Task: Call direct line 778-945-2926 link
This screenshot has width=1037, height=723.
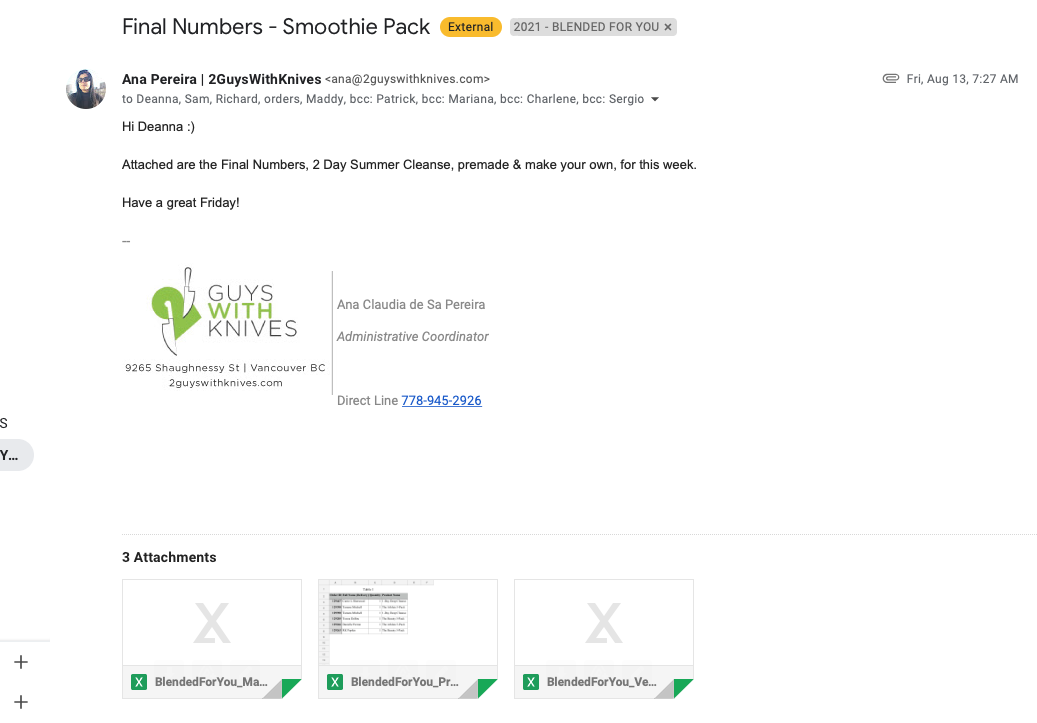Action: tap(441, 401)
